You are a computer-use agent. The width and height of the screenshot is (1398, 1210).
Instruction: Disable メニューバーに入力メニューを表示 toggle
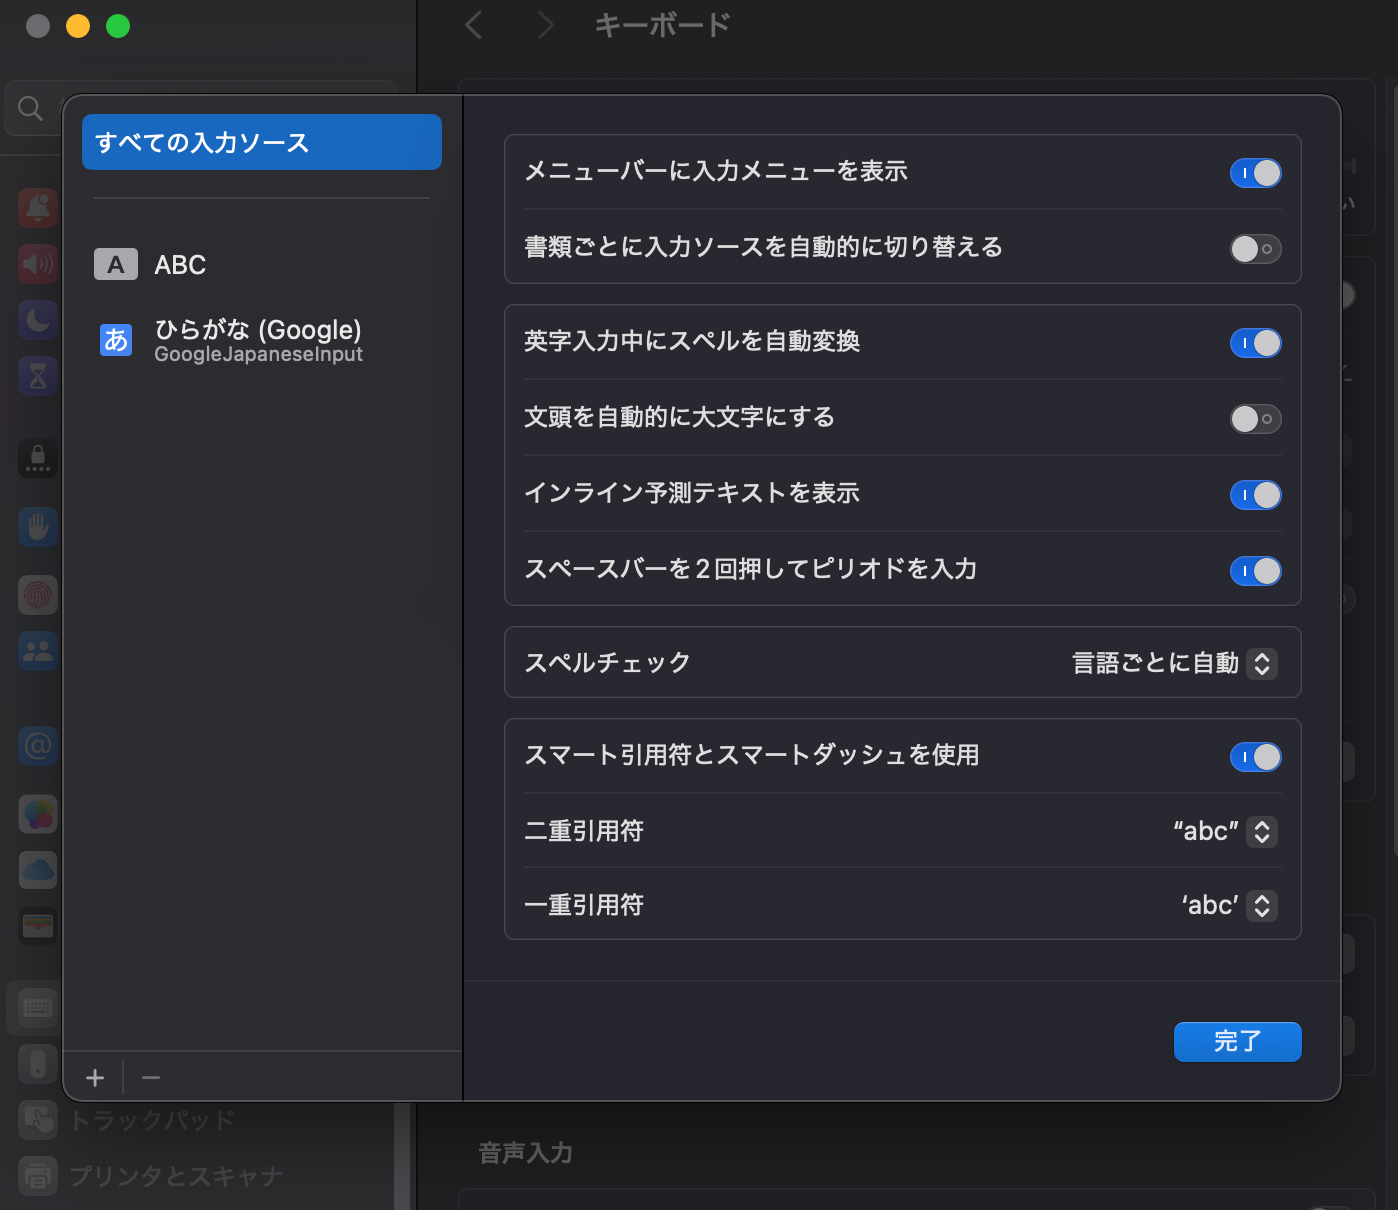point(1255,173)
